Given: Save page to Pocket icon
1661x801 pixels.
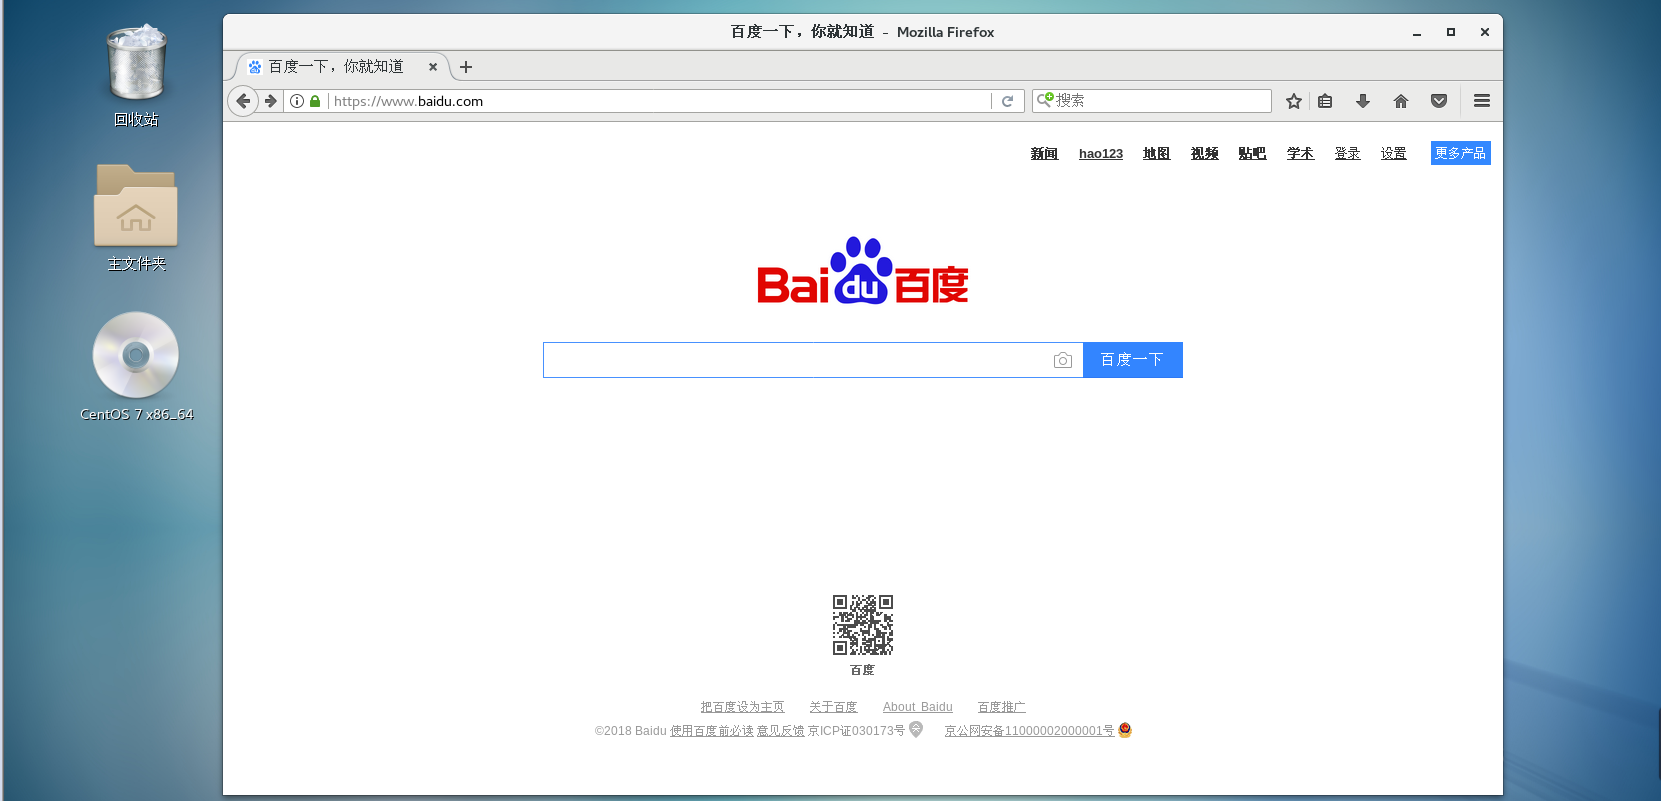Looking at the screenshot, I should (1439, 101).
